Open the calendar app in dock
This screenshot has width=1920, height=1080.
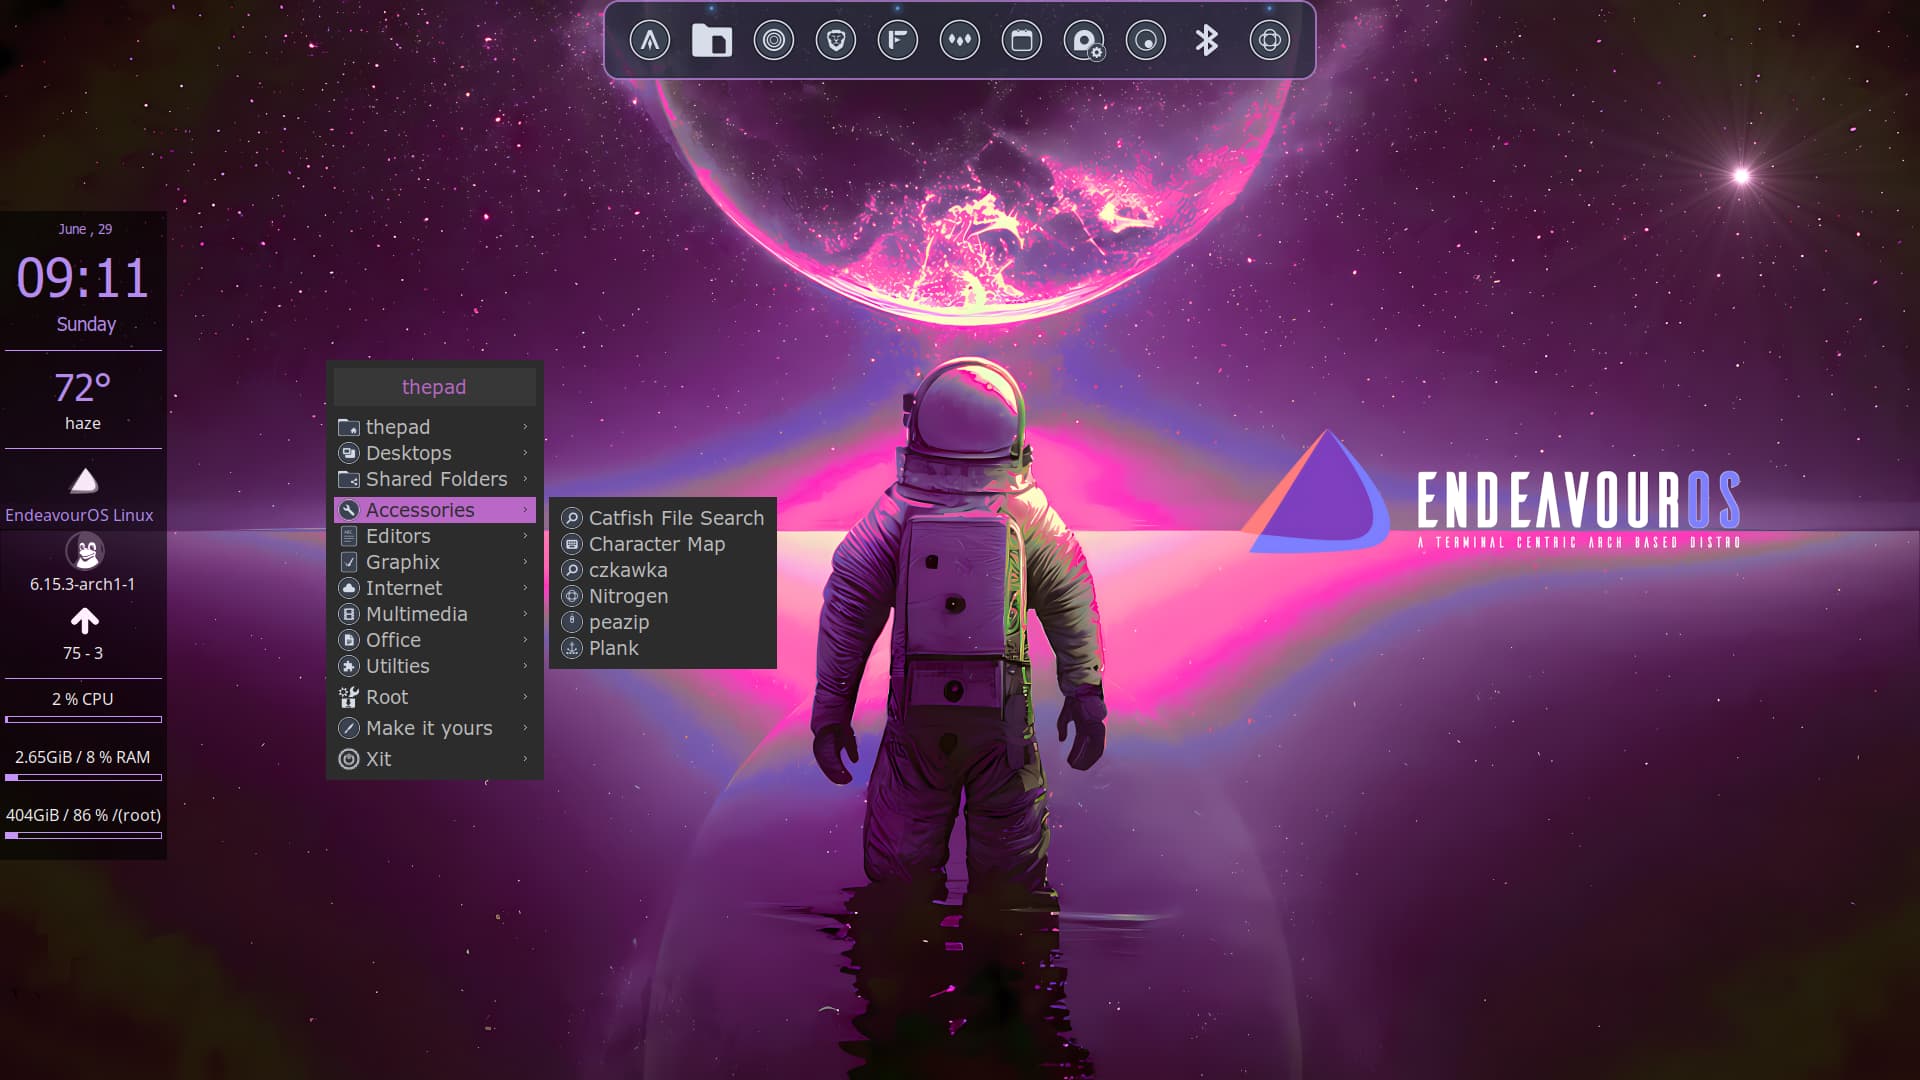[x=1022, y=41]
